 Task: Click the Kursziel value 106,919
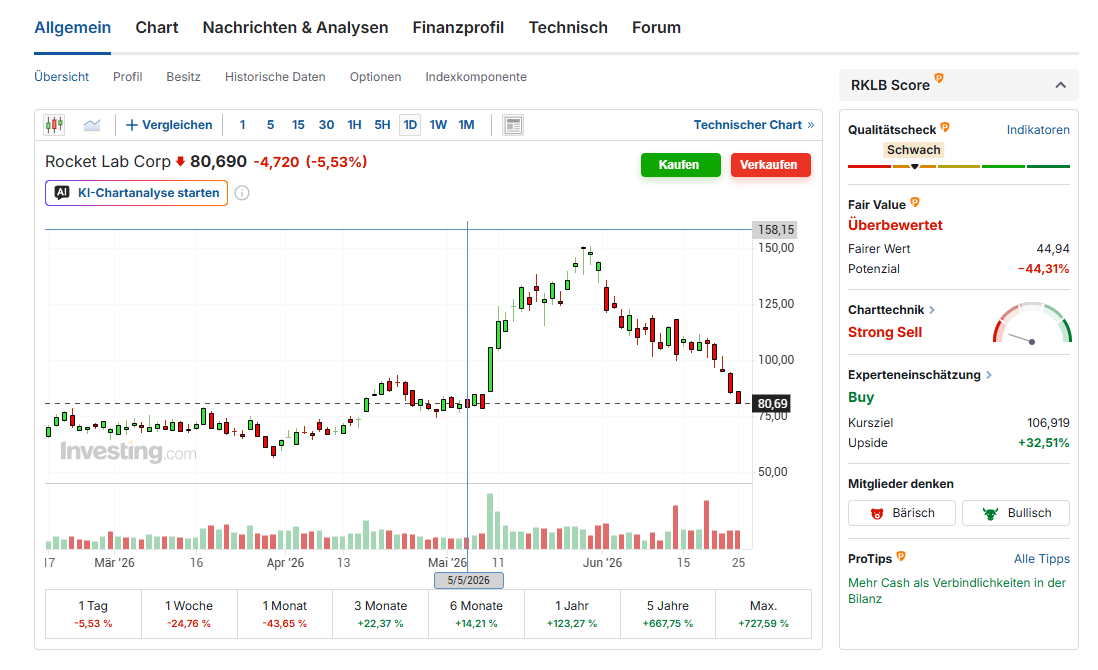click(x=1048, y=423)
